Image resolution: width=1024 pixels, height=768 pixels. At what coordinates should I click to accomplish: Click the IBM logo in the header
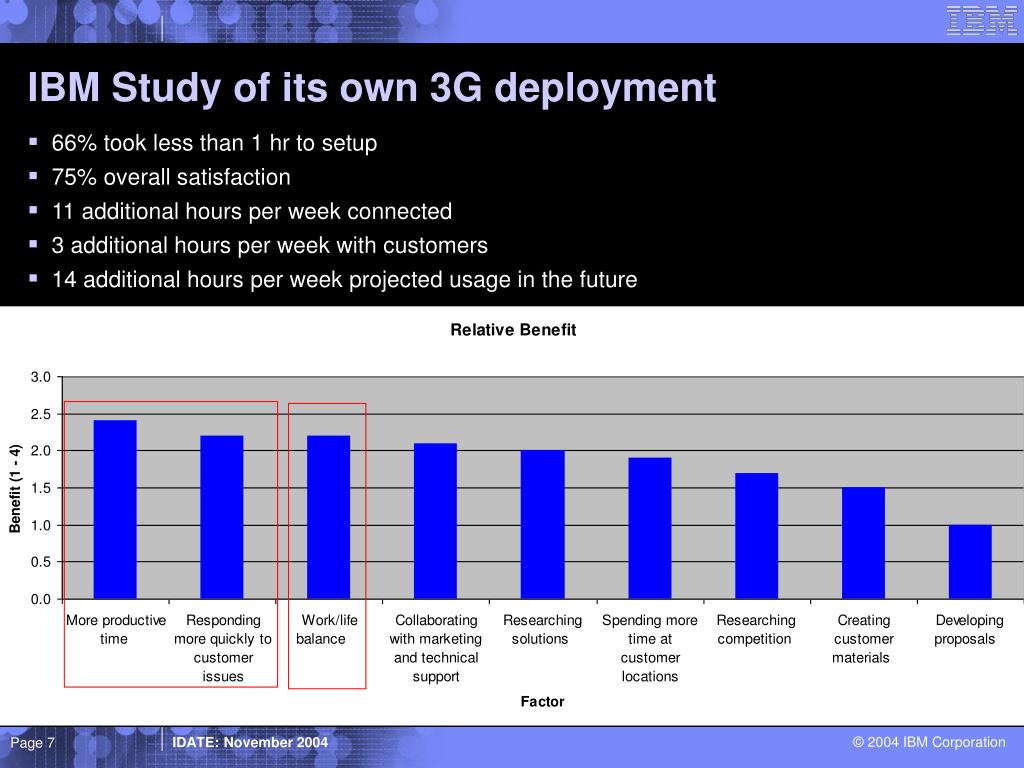tap(982, 20)
